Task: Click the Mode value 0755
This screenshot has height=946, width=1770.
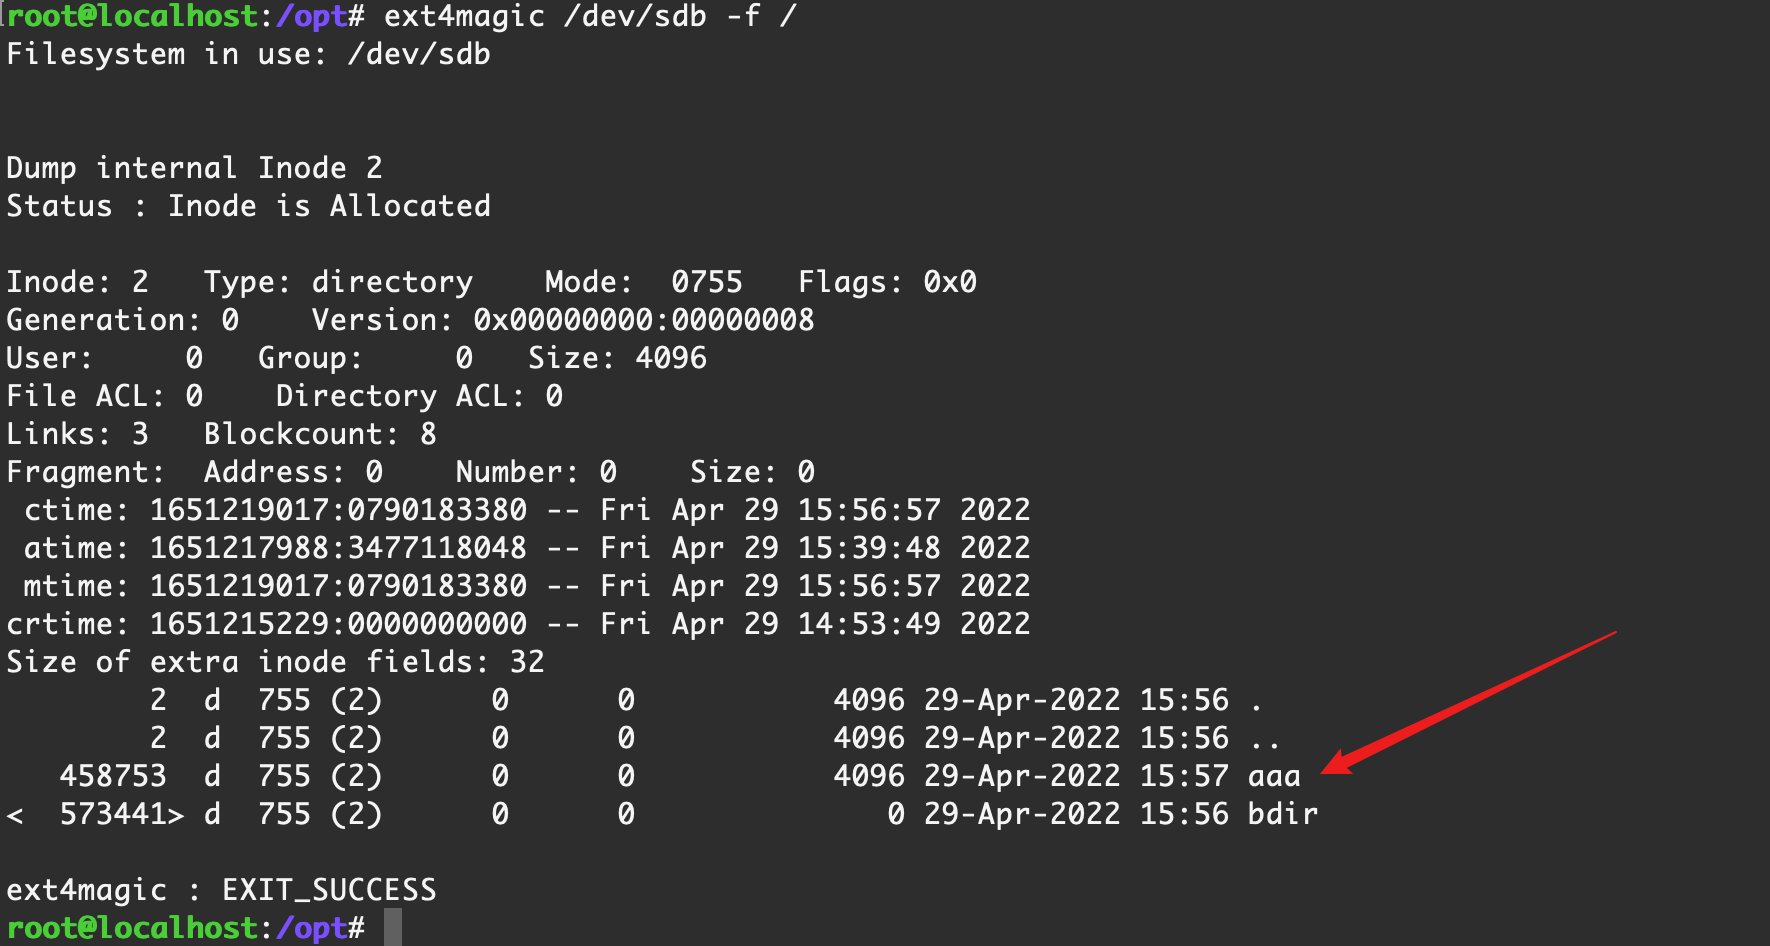Action: (x=706, y=282)
